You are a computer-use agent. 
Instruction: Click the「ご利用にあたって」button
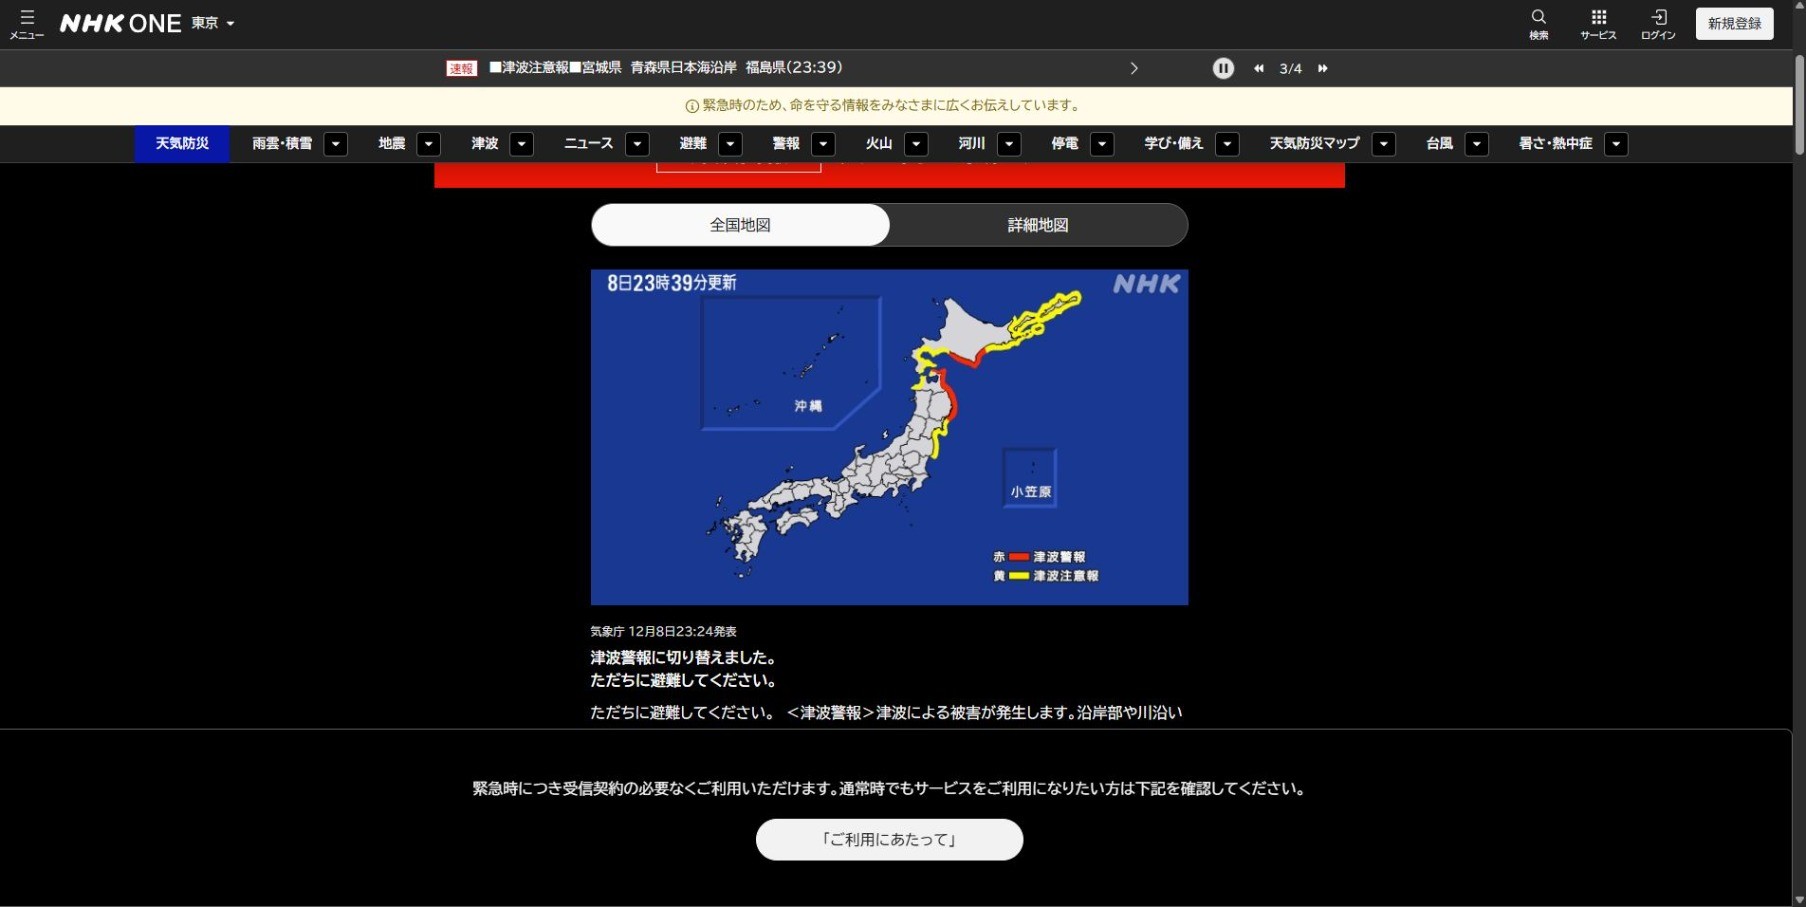pyautogui.click(x=889, y=839)
